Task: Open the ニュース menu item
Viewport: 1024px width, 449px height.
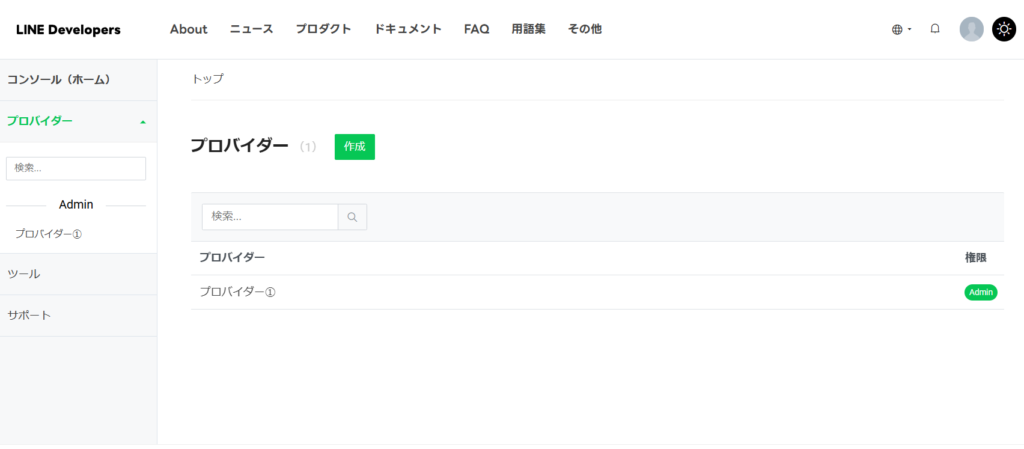Action: coord(251,29)
